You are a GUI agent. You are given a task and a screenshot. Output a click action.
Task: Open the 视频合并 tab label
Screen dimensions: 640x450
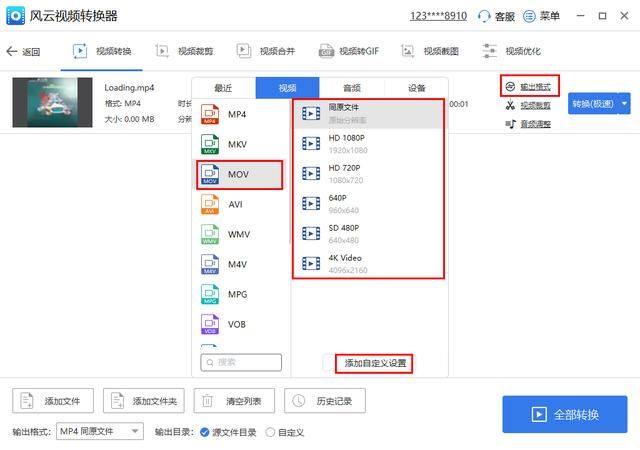click(278, 51)
